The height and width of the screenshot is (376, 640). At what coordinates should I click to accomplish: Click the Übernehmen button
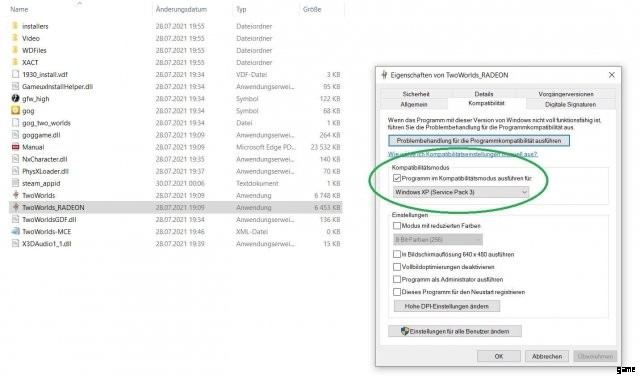click(x=595, y=356)
